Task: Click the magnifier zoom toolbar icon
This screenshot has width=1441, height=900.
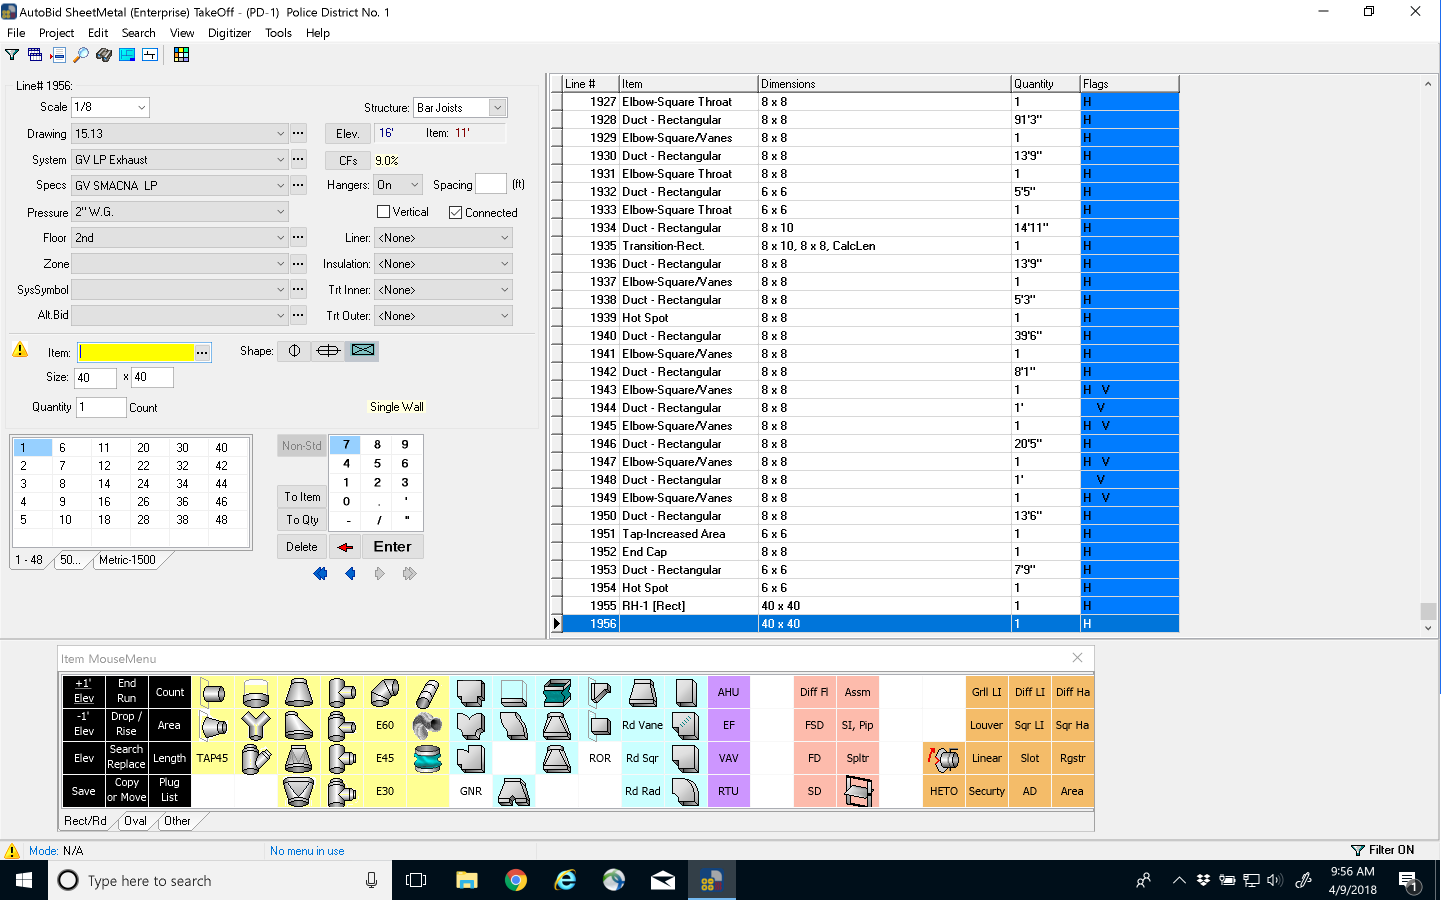Action: 82,54
